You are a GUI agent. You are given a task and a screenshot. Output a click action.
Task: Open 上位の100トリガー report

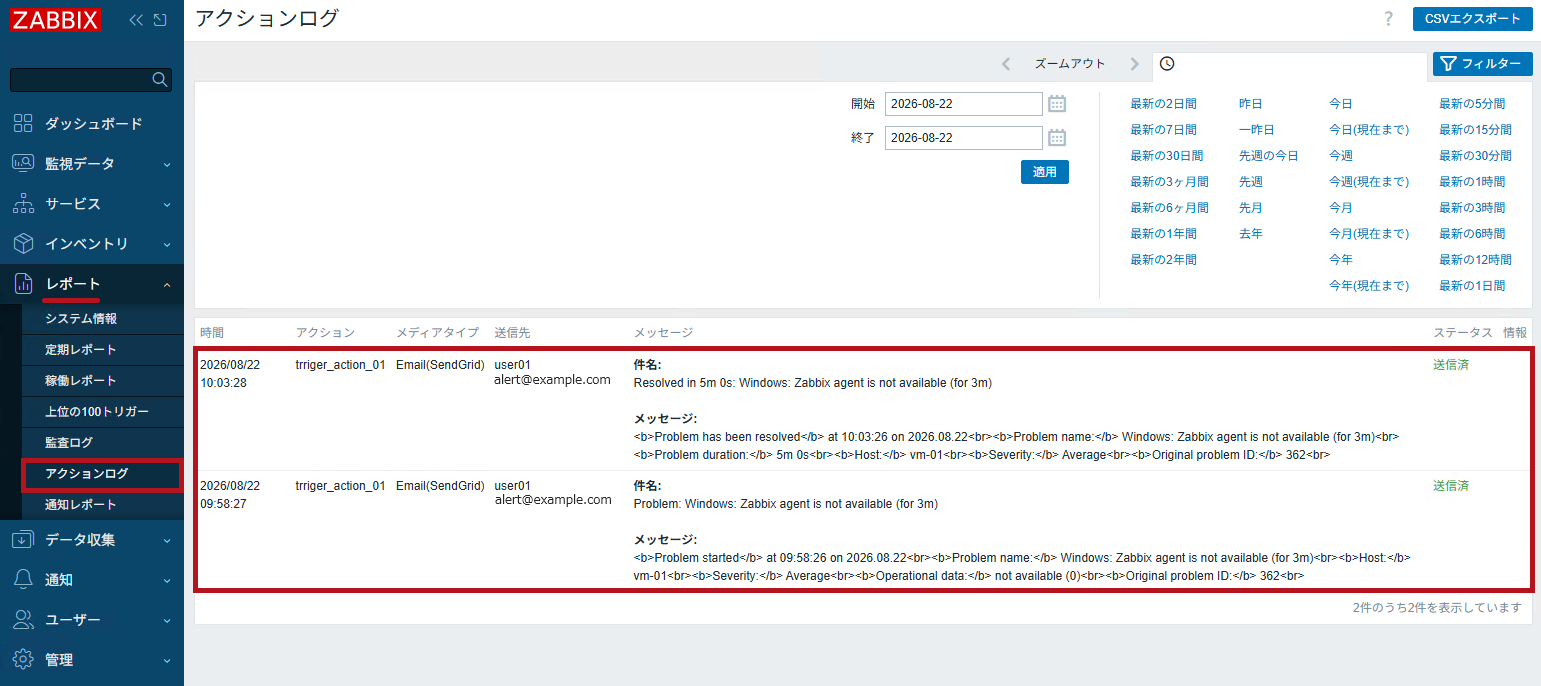(x=97, y=411)
